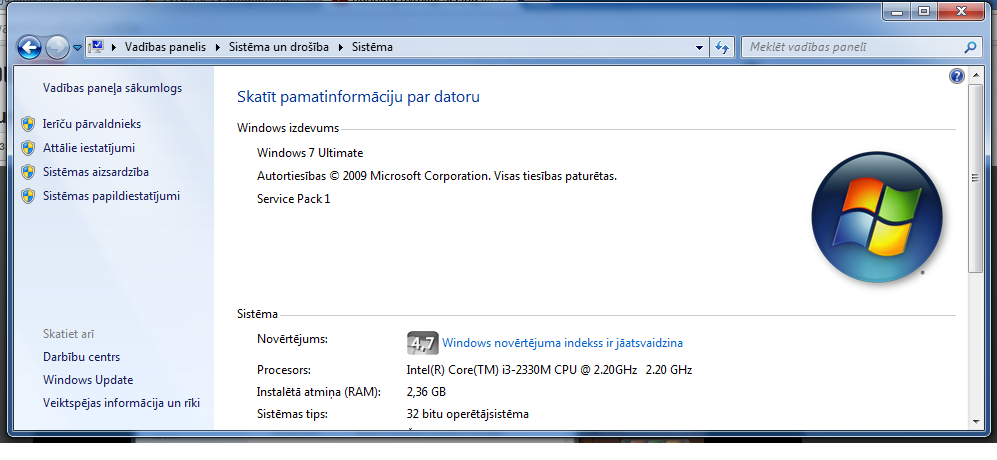Image resolution: width=997 pixels, height=460 pixels.
Task: Click the Novērtējums: label
Action: click(292, 339)
